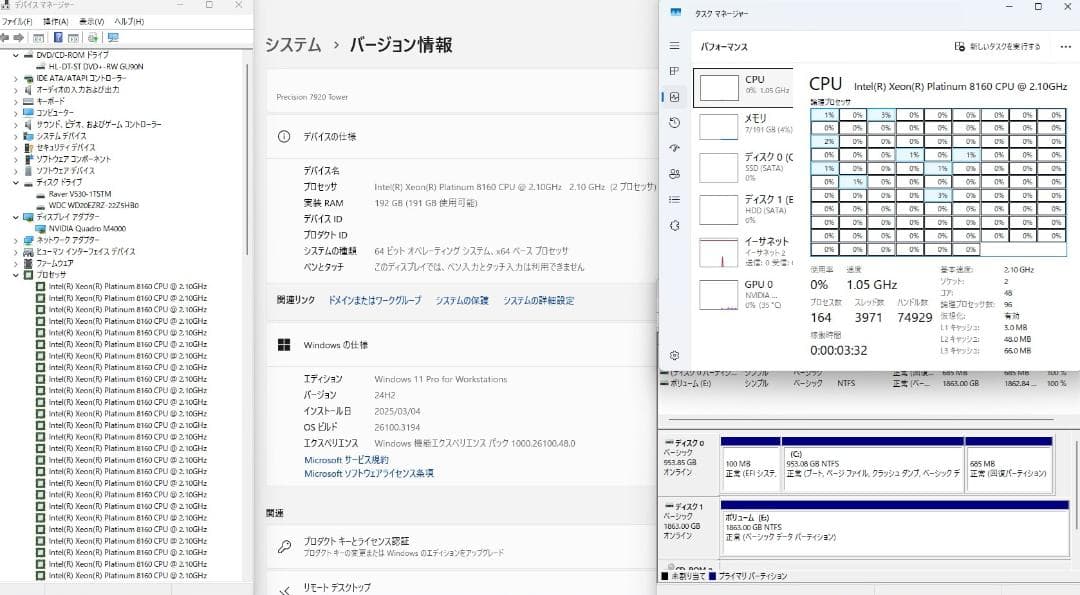Screen dimensions: 1080x595
Task: Expand the キーボード node in Device Manager
Action: (x=16, y=101)
